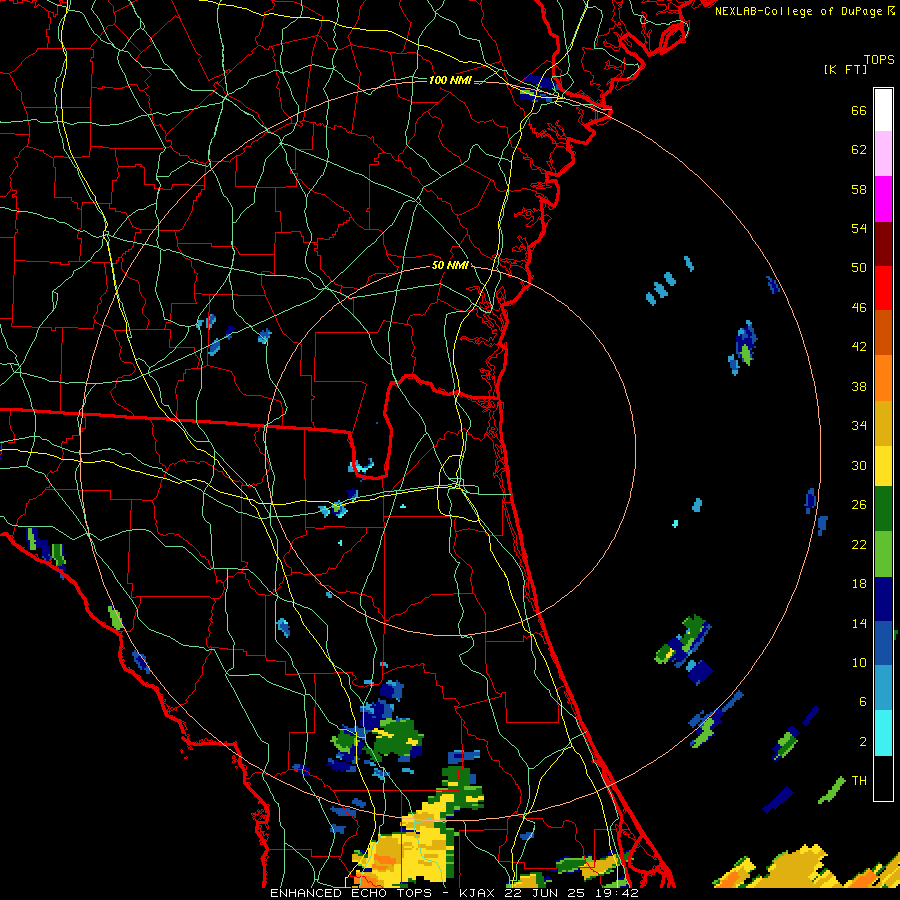The image size is (900, 900).
Task: Click the white swatch in the tops legend
Action: 883,110
